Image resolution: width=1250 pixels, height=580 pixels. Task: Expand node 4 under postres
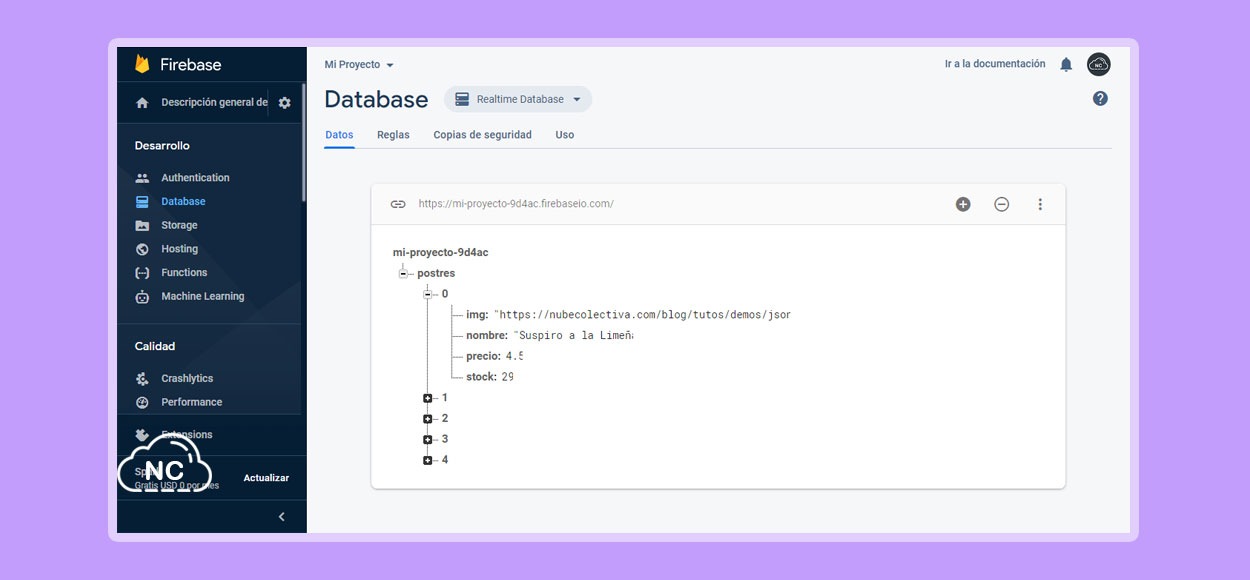pos(428,460)
